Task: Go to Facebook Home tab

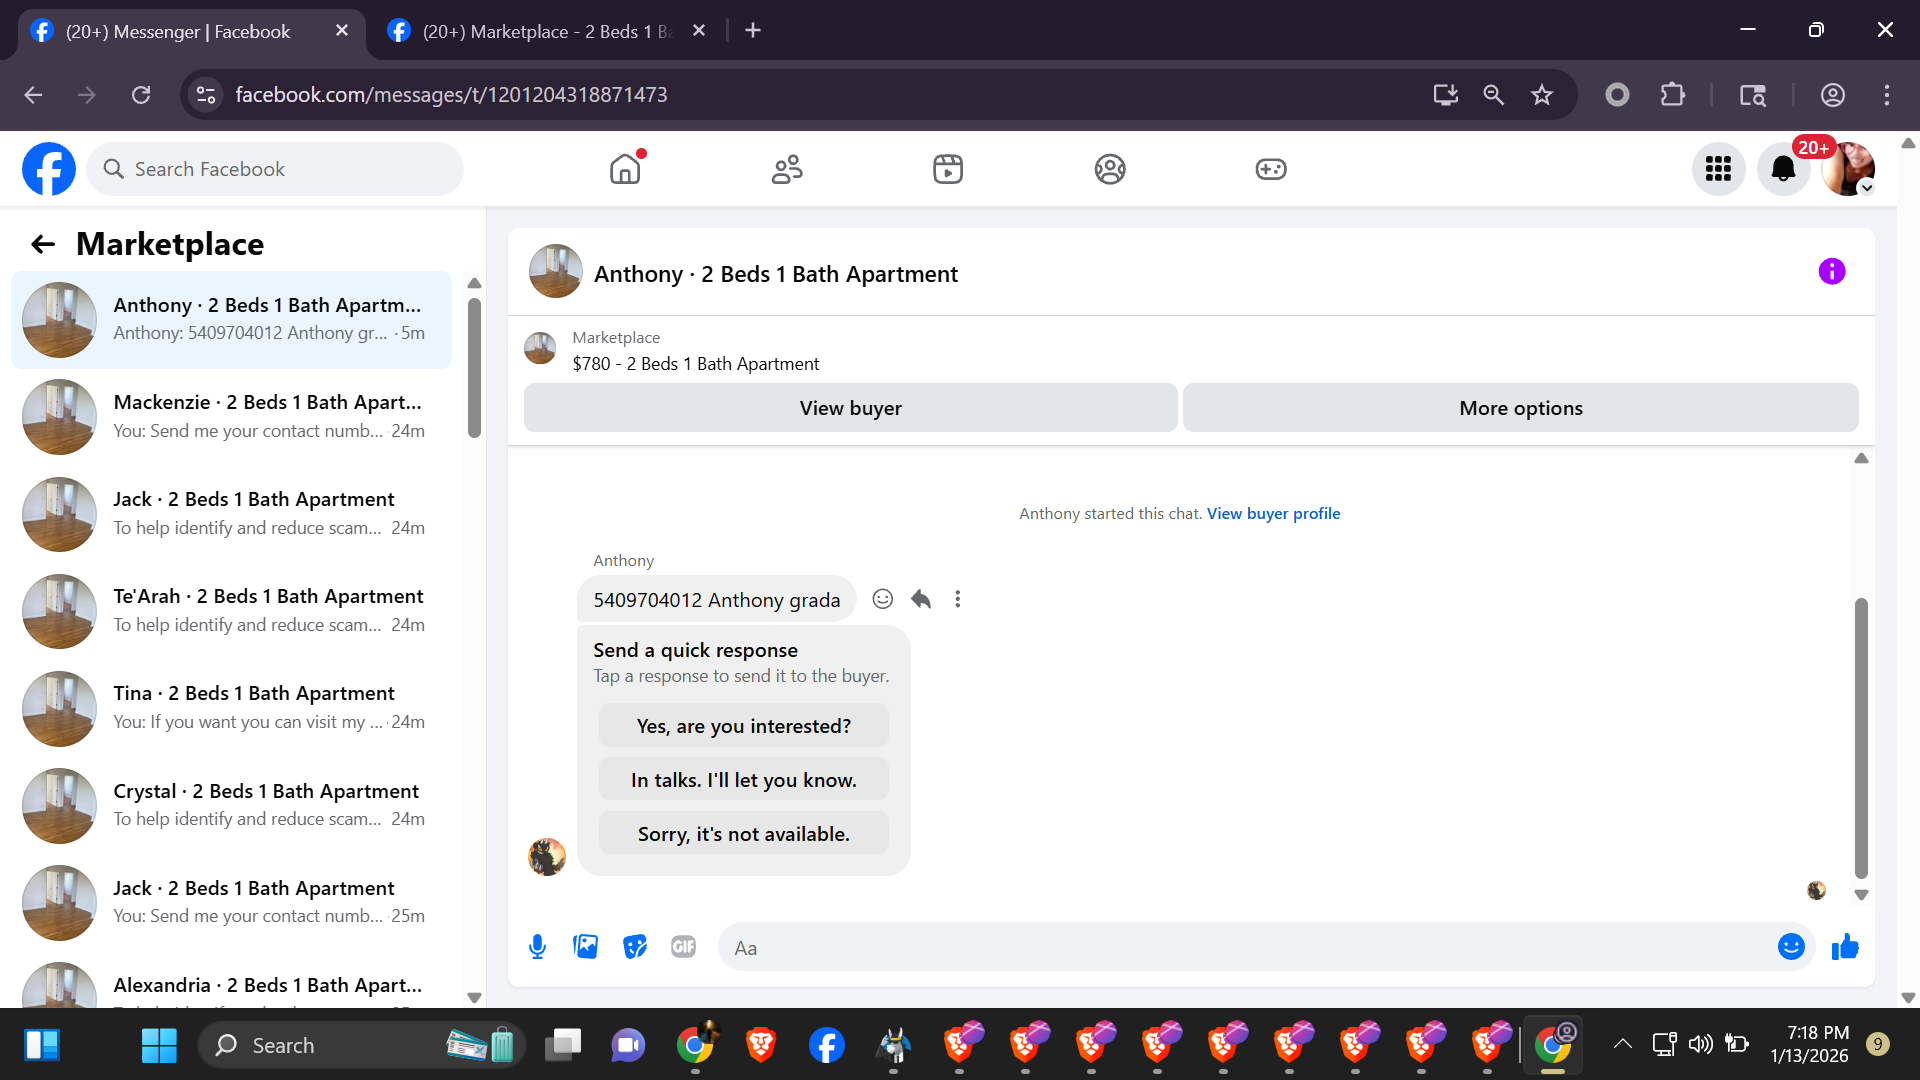Action: tap(625, 169)
